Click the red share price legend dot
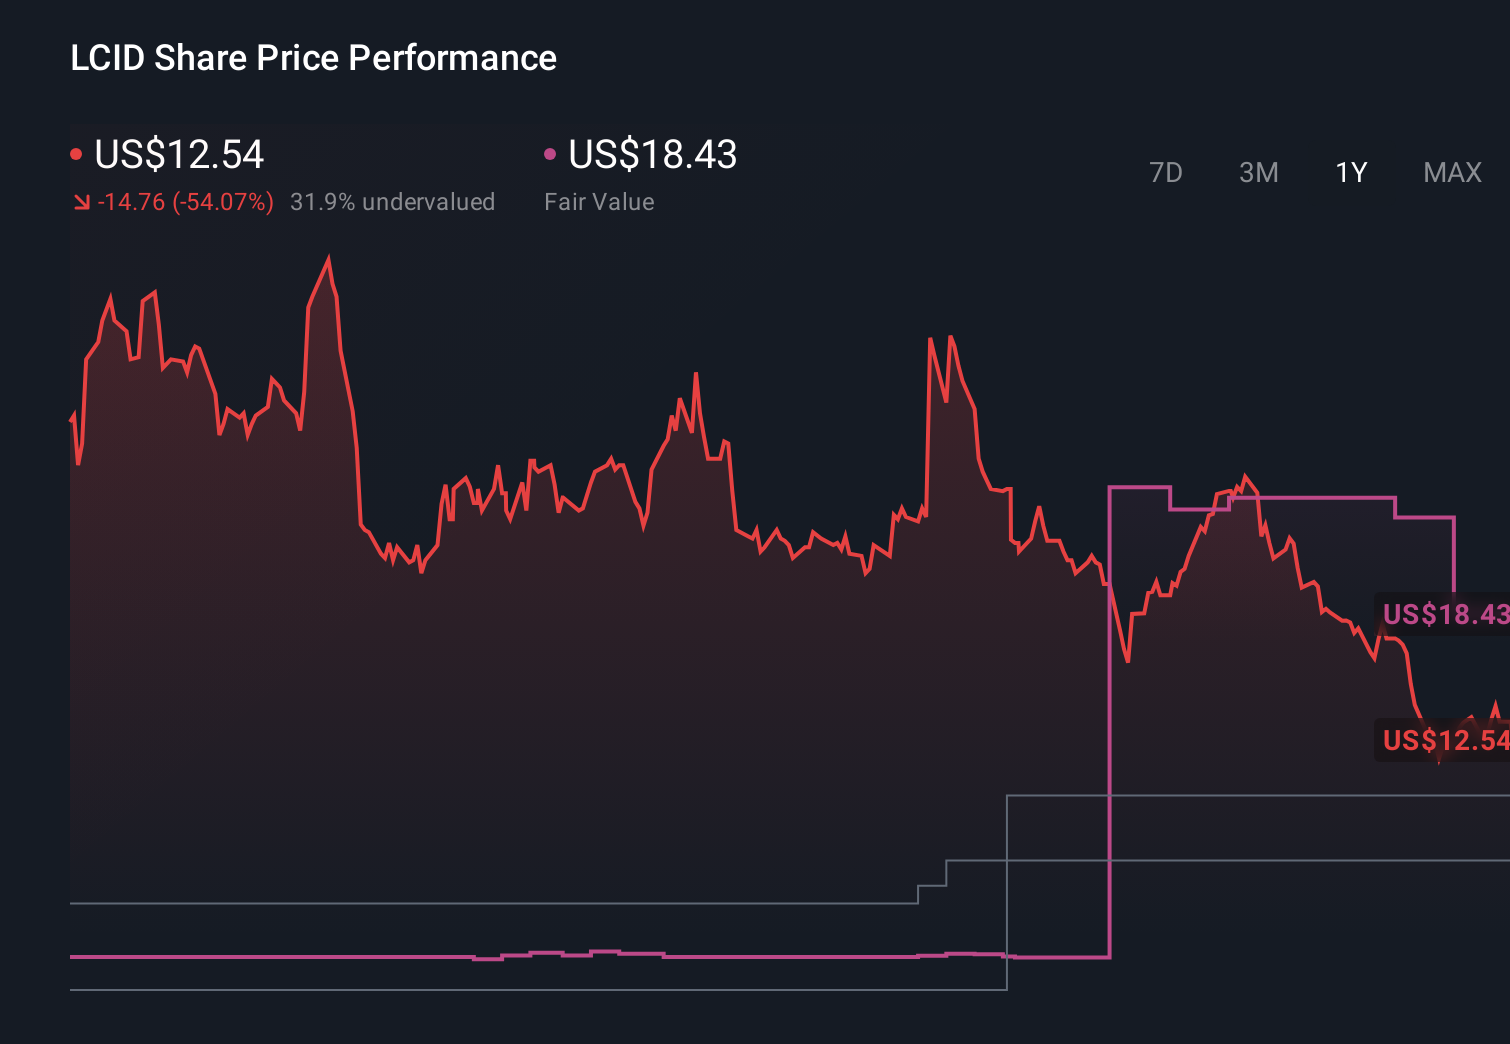 pos(77,153)
